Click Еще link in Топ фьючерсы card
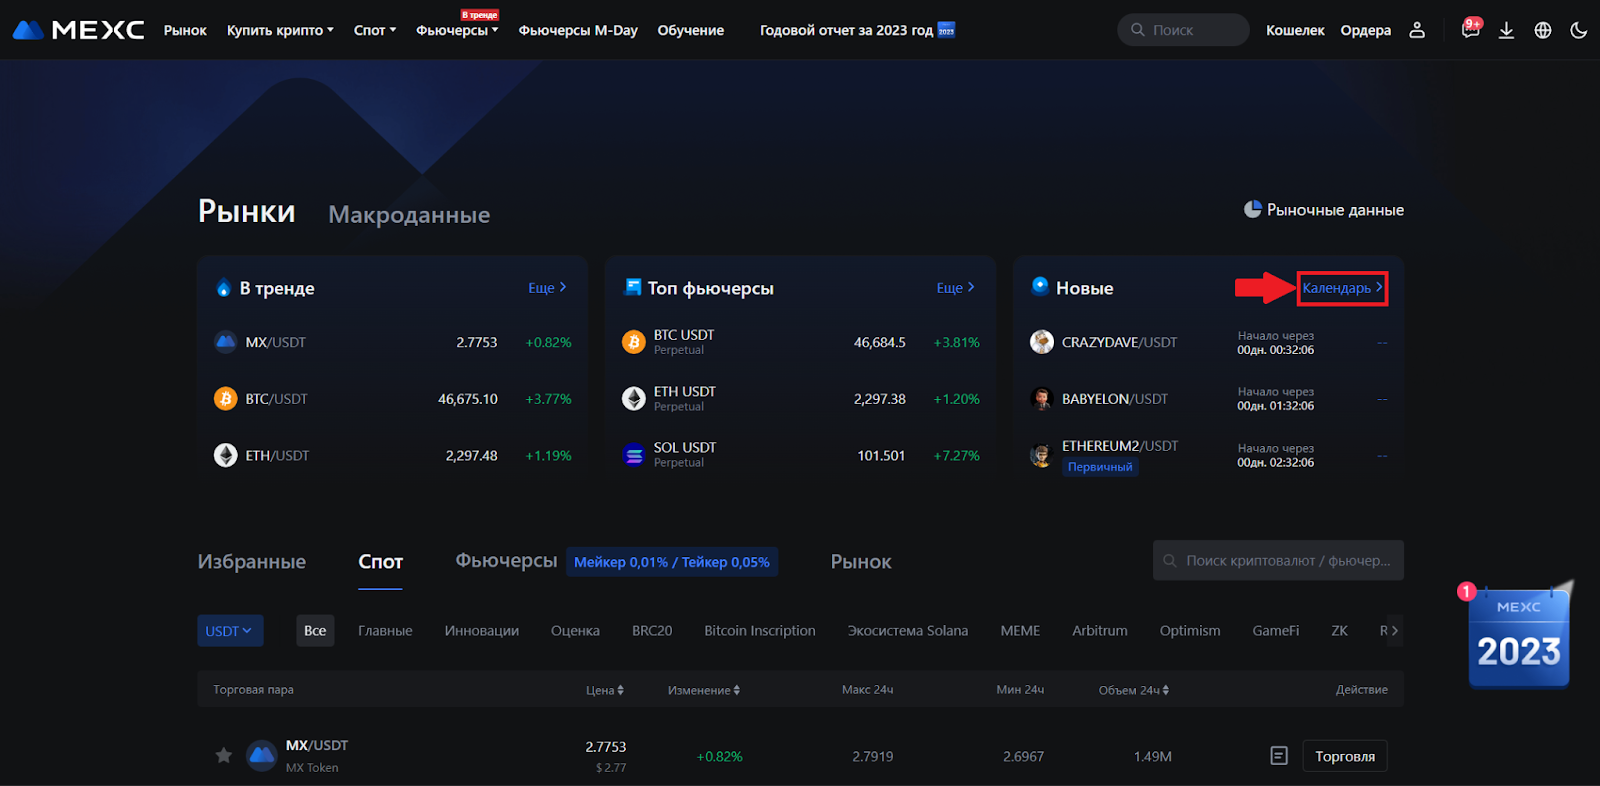Image resolution: width=1600 pixels, height=786 pixels. [x=955, y=288]
